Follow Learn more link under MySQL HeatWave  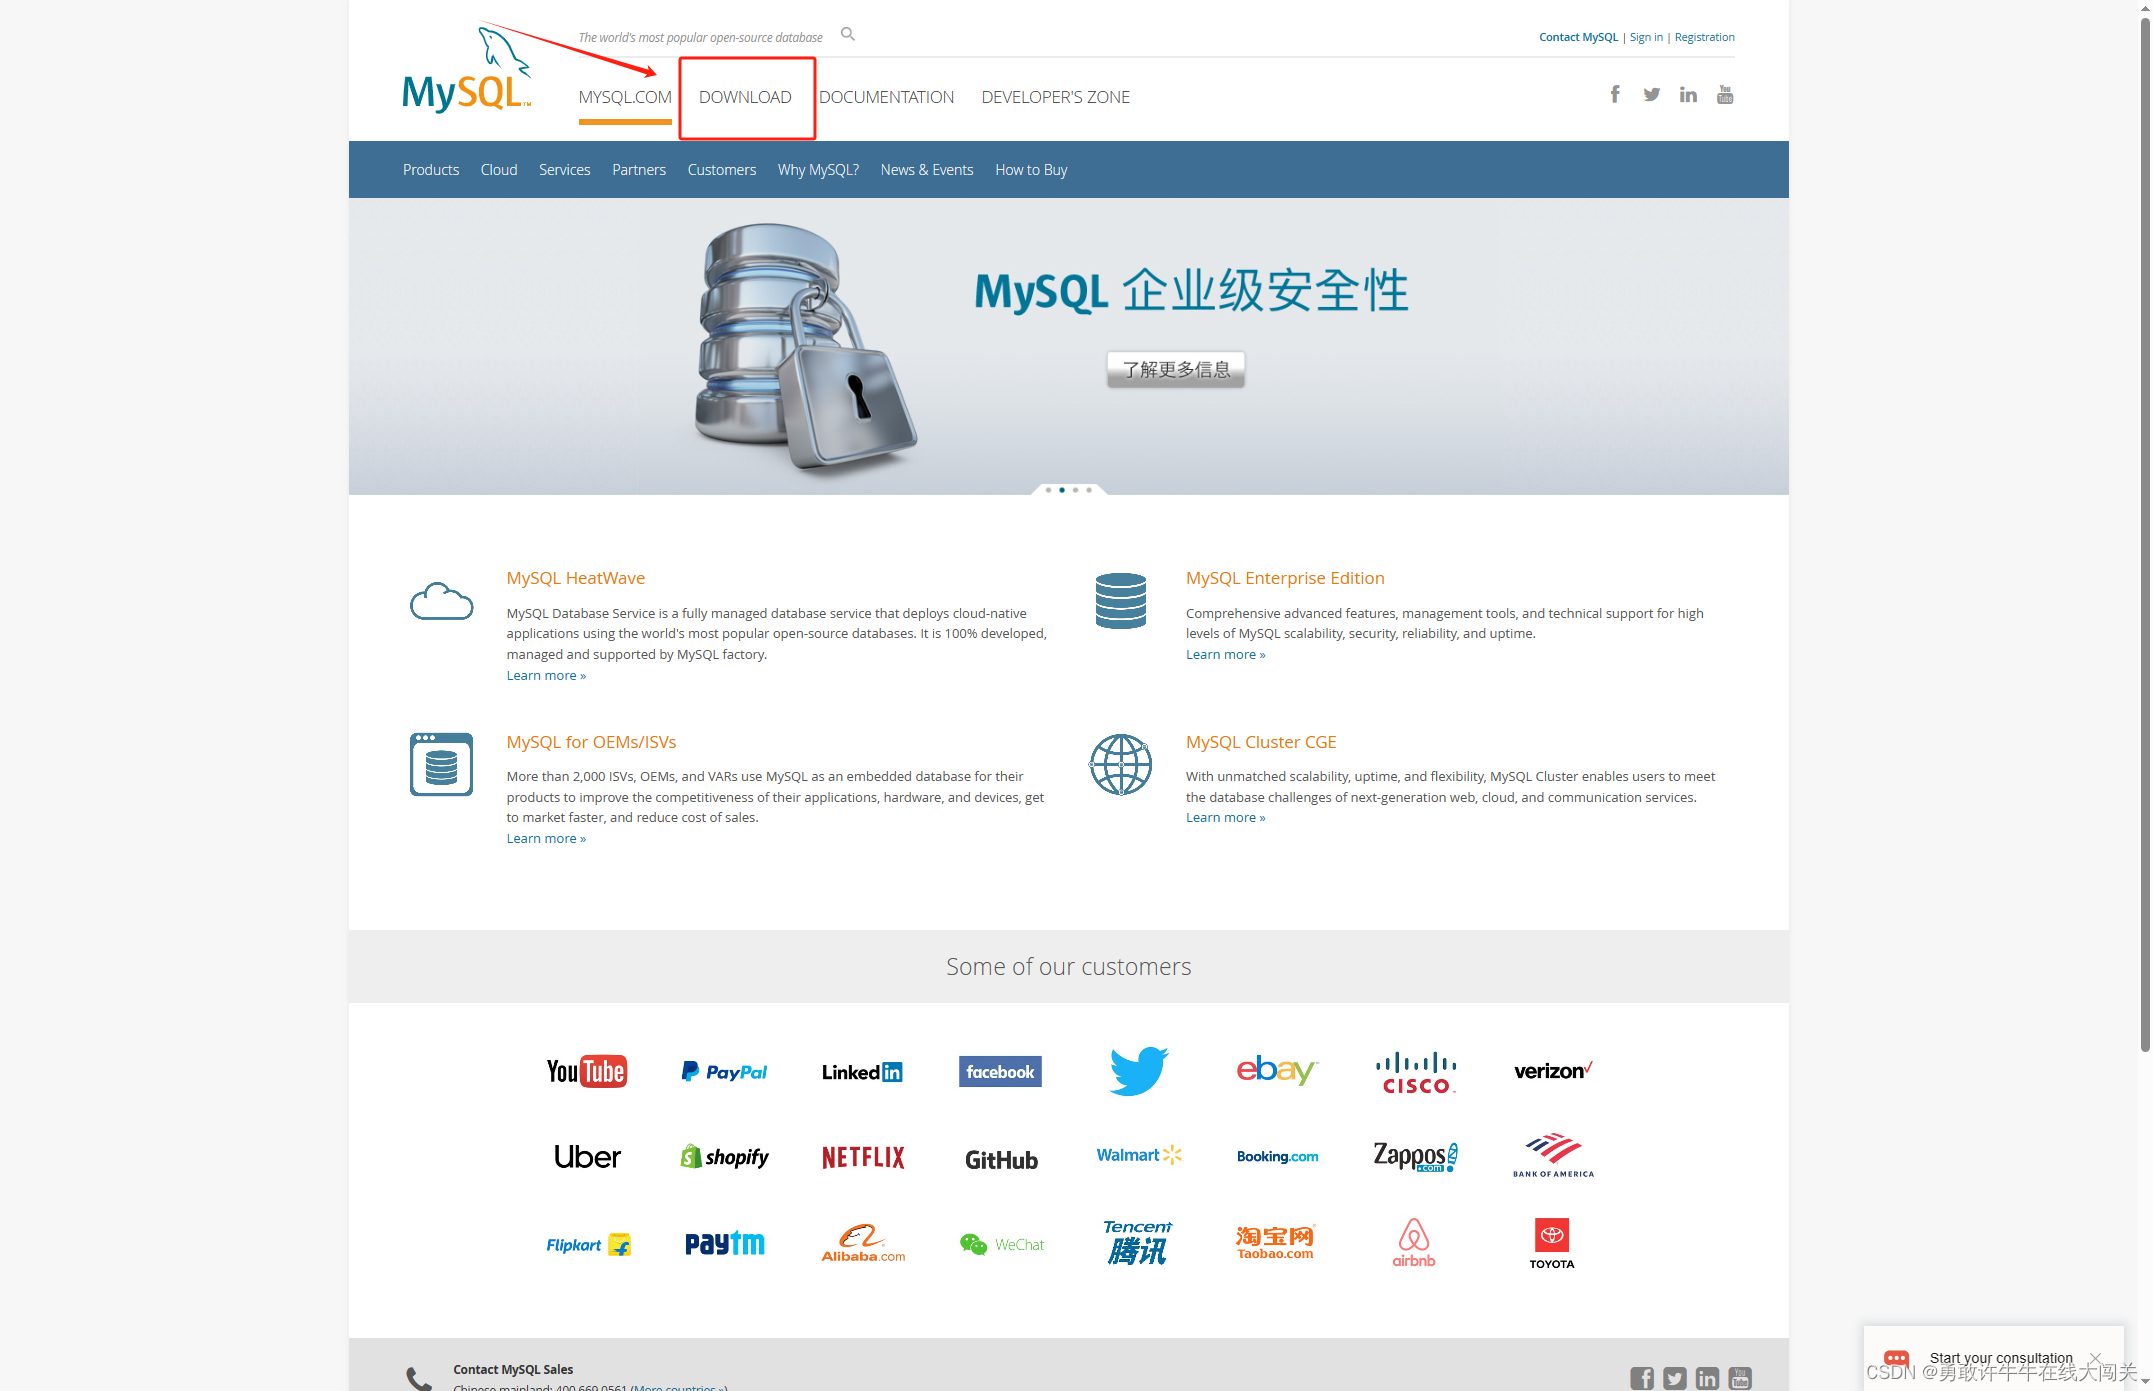tap(546, 676)
